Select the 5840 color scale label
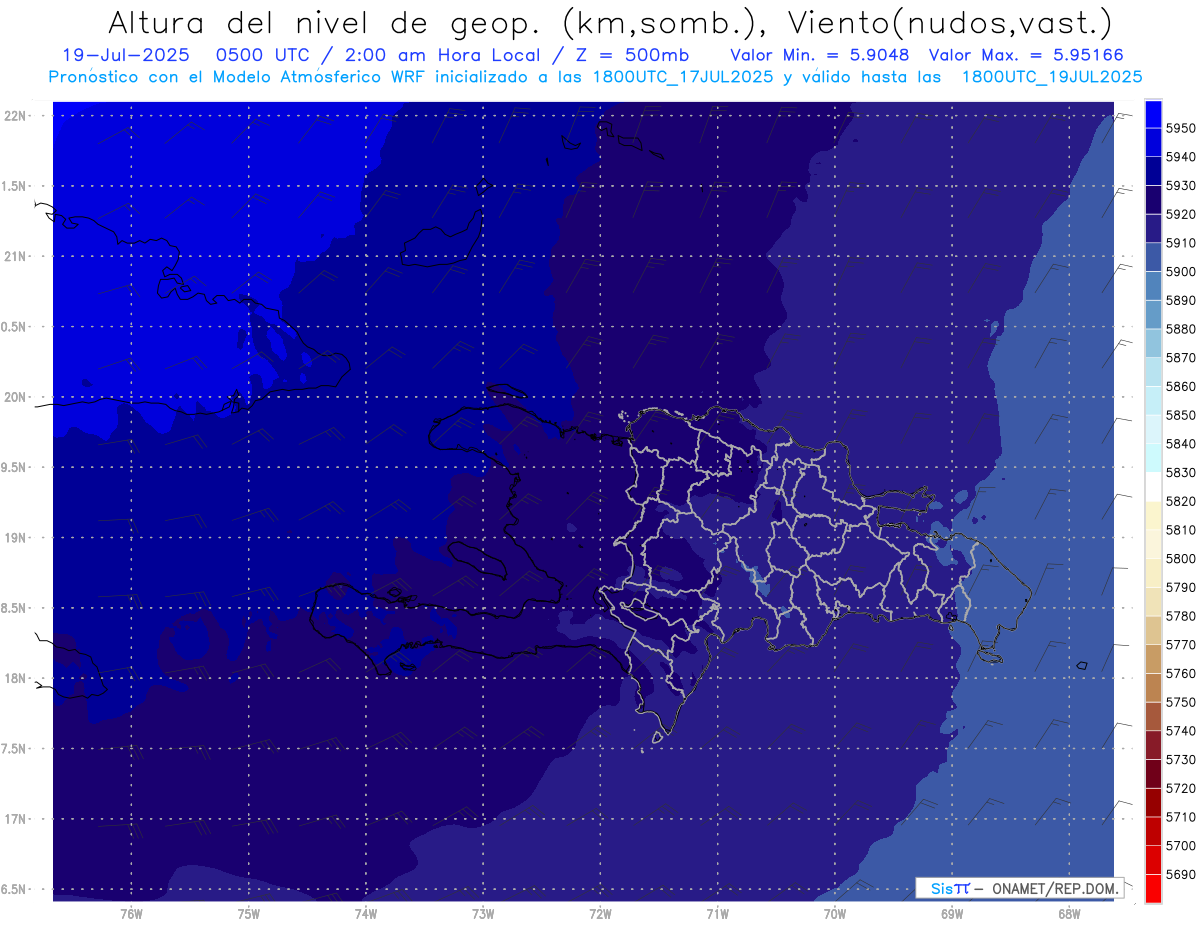The image size is (1200, 927). (x=1181, y=444)
